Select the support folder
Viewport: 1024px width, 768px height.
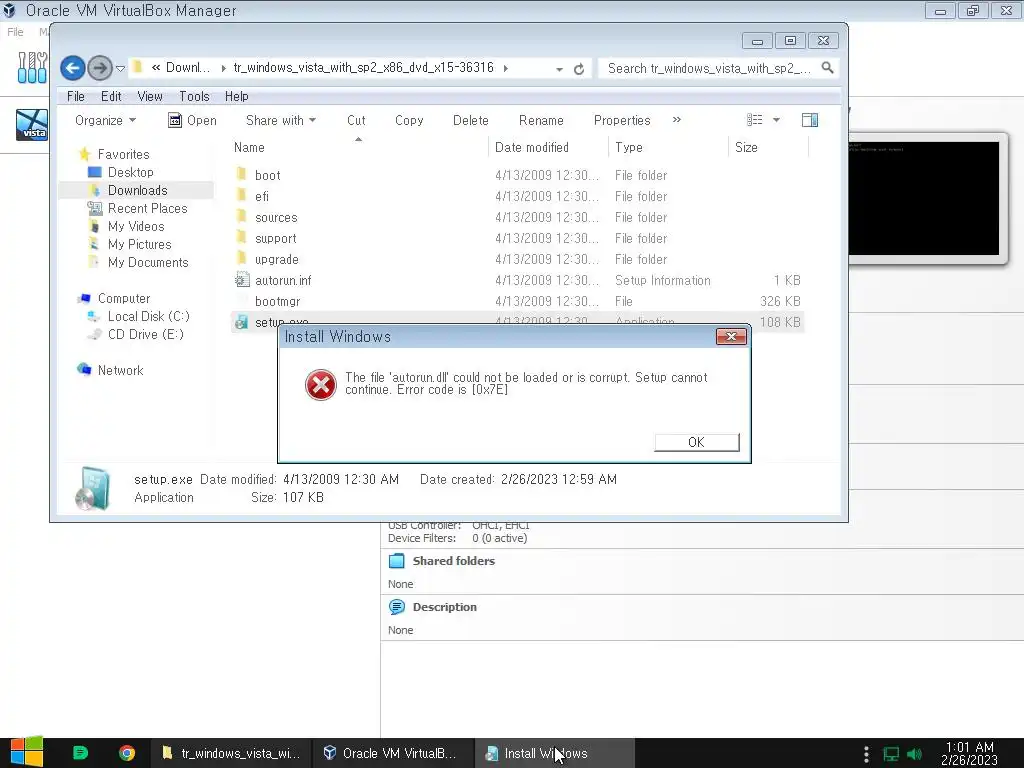click(275, 238)
